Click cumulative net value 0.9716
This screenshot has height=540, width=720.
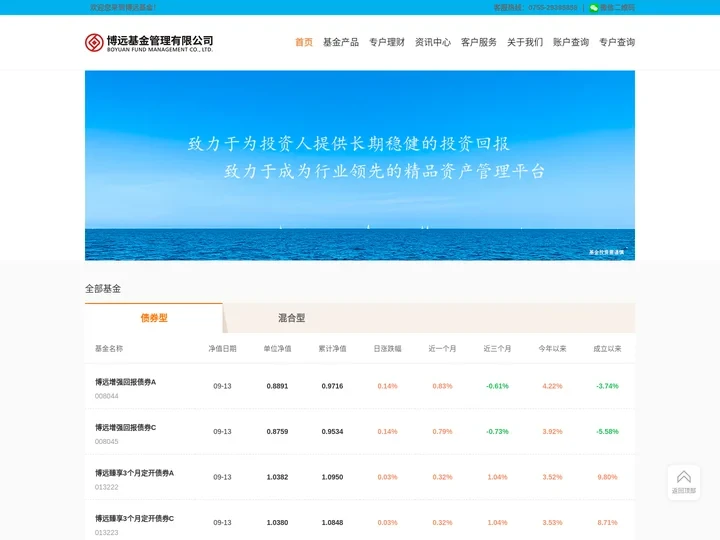pyautogui.click(x=332, y=386)
